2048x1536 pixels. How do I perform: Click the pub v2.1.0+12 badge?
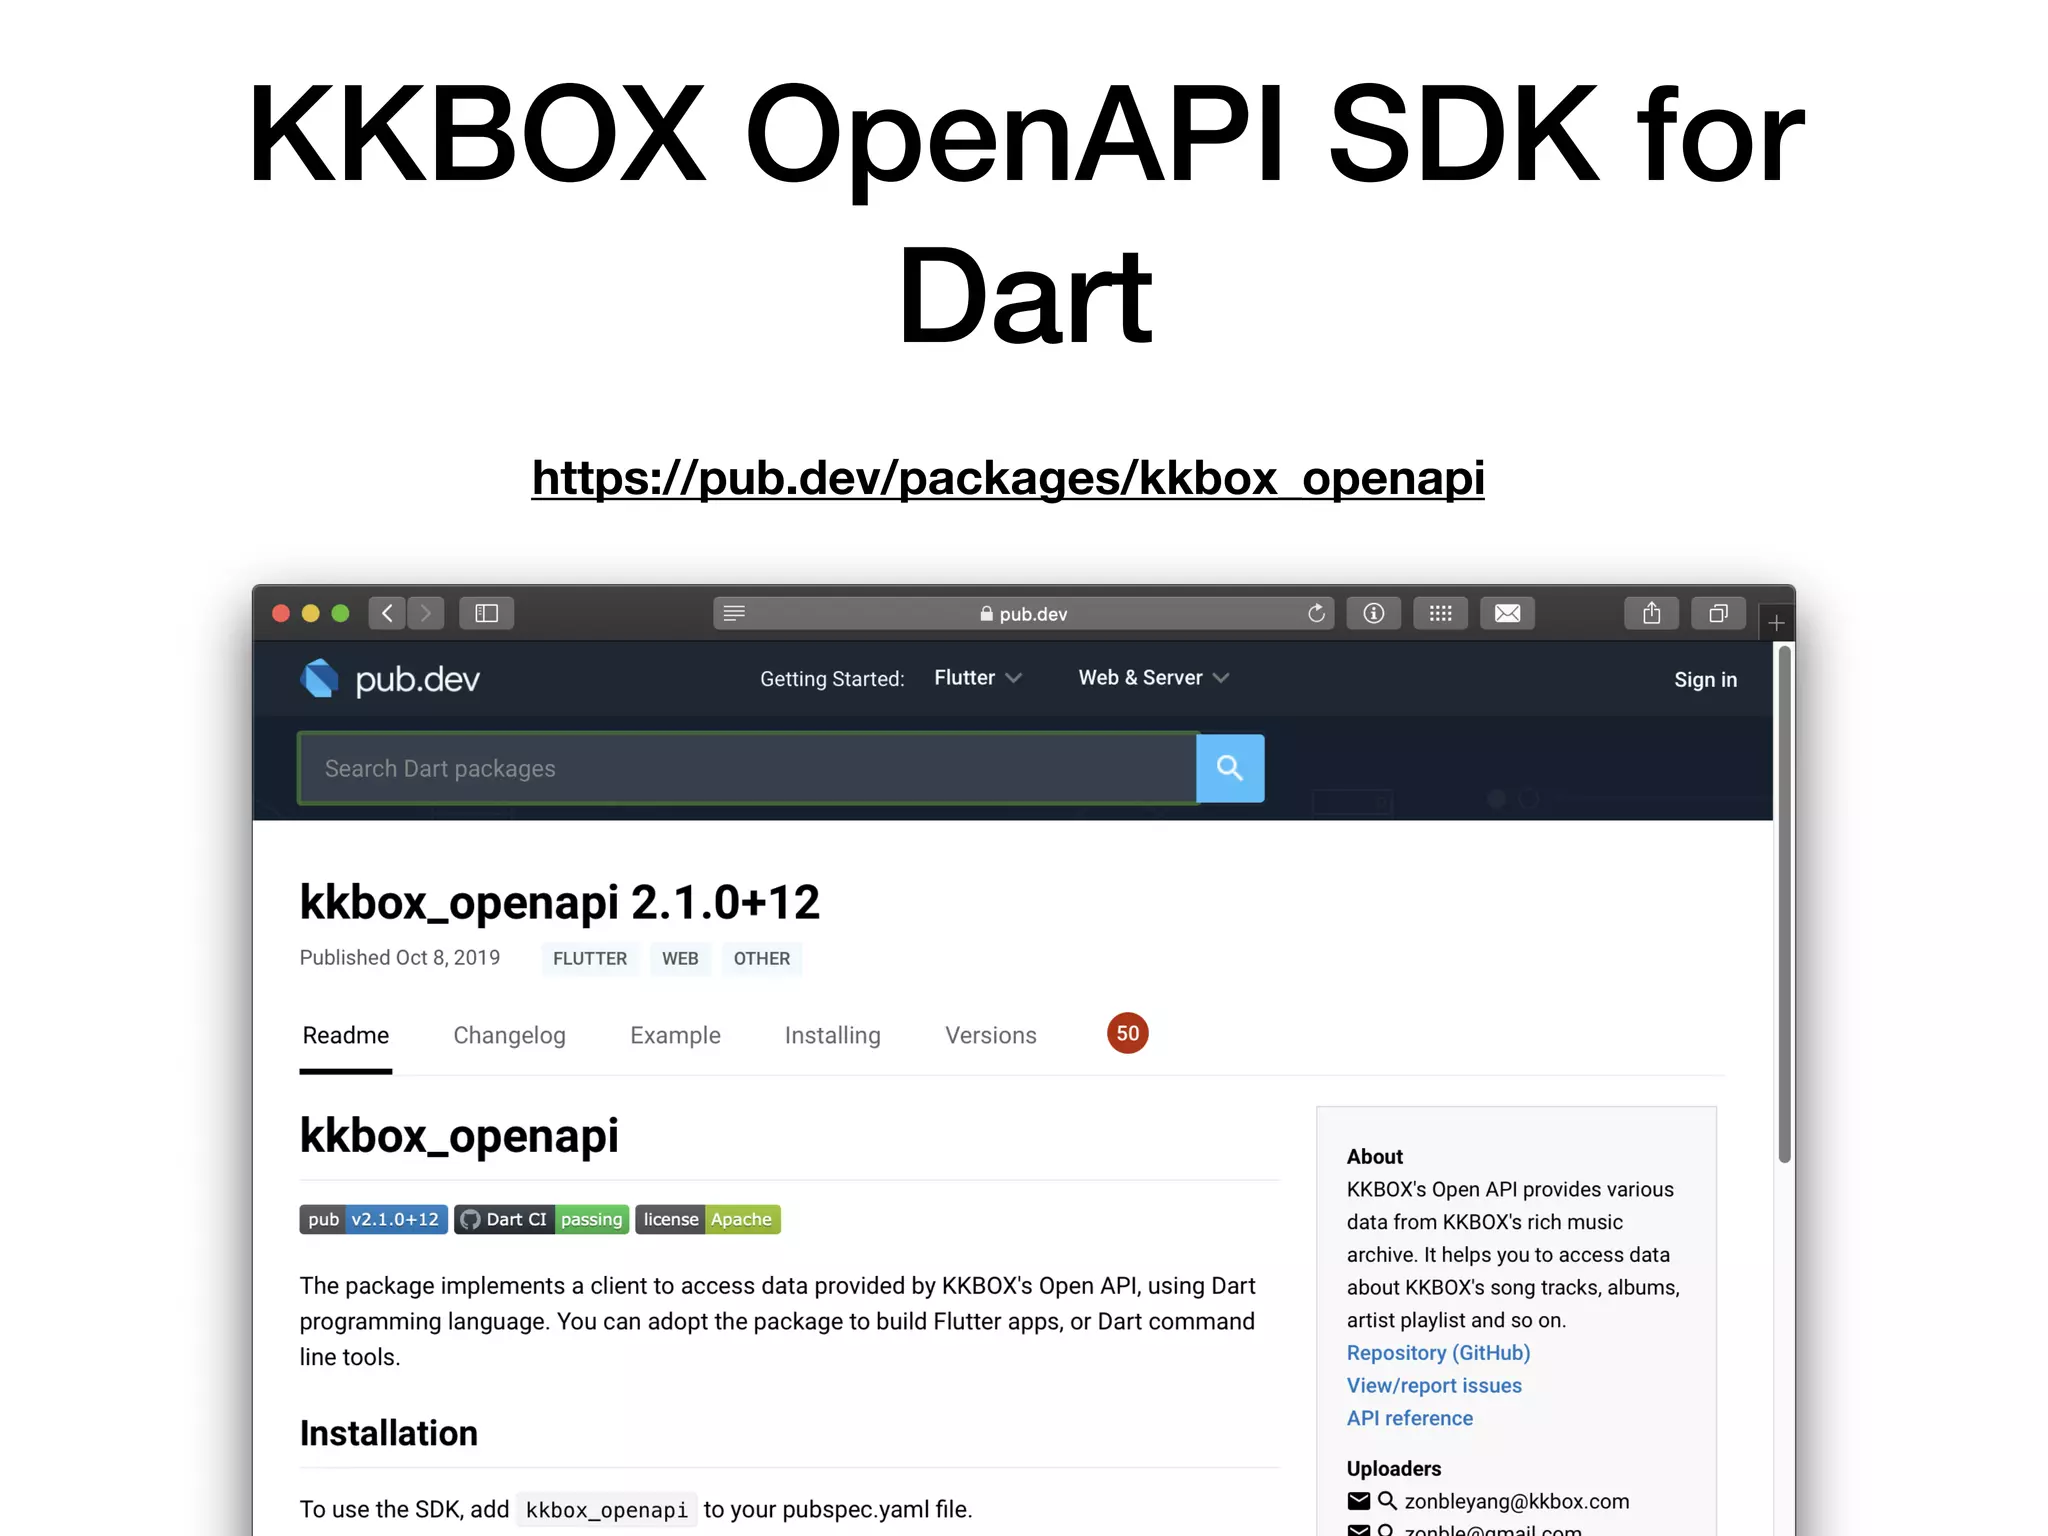(x=373, y=1219)
